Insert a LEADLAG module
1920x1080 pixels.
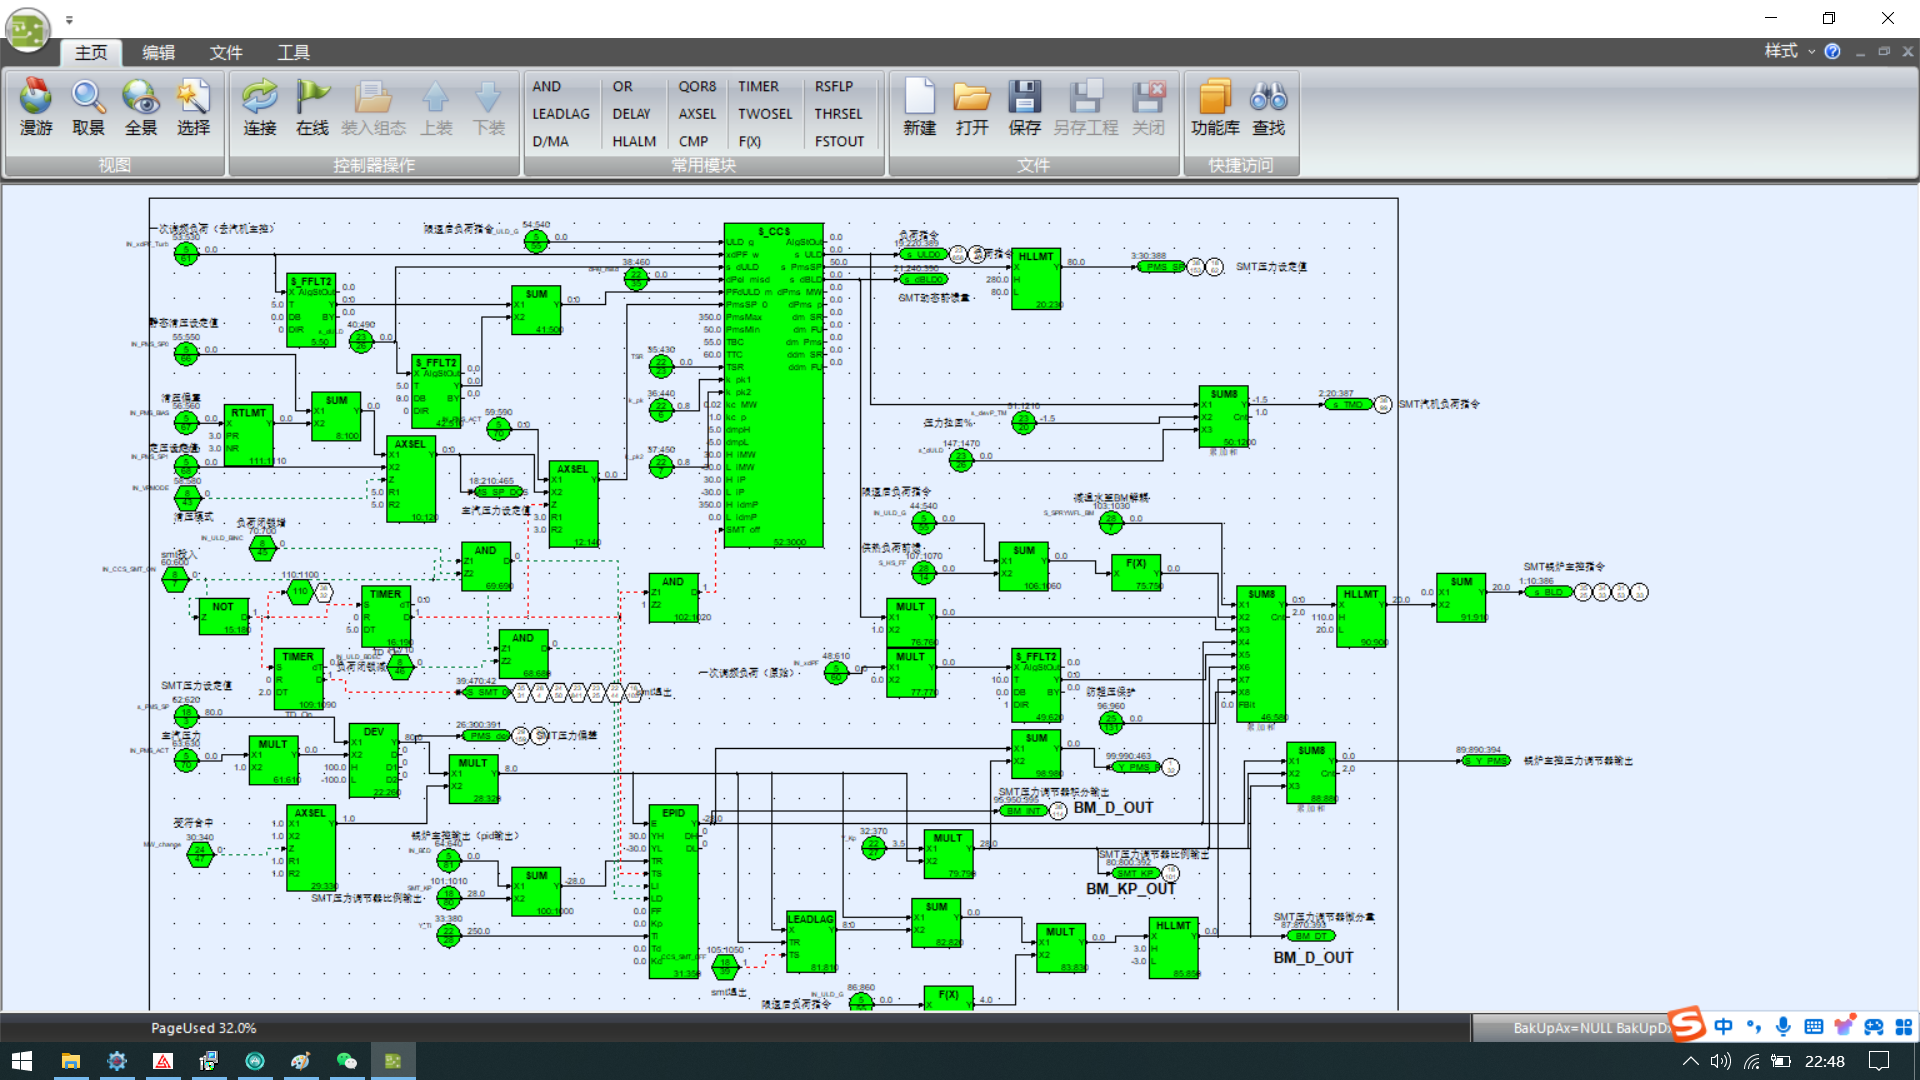click(x=560, y=114)
